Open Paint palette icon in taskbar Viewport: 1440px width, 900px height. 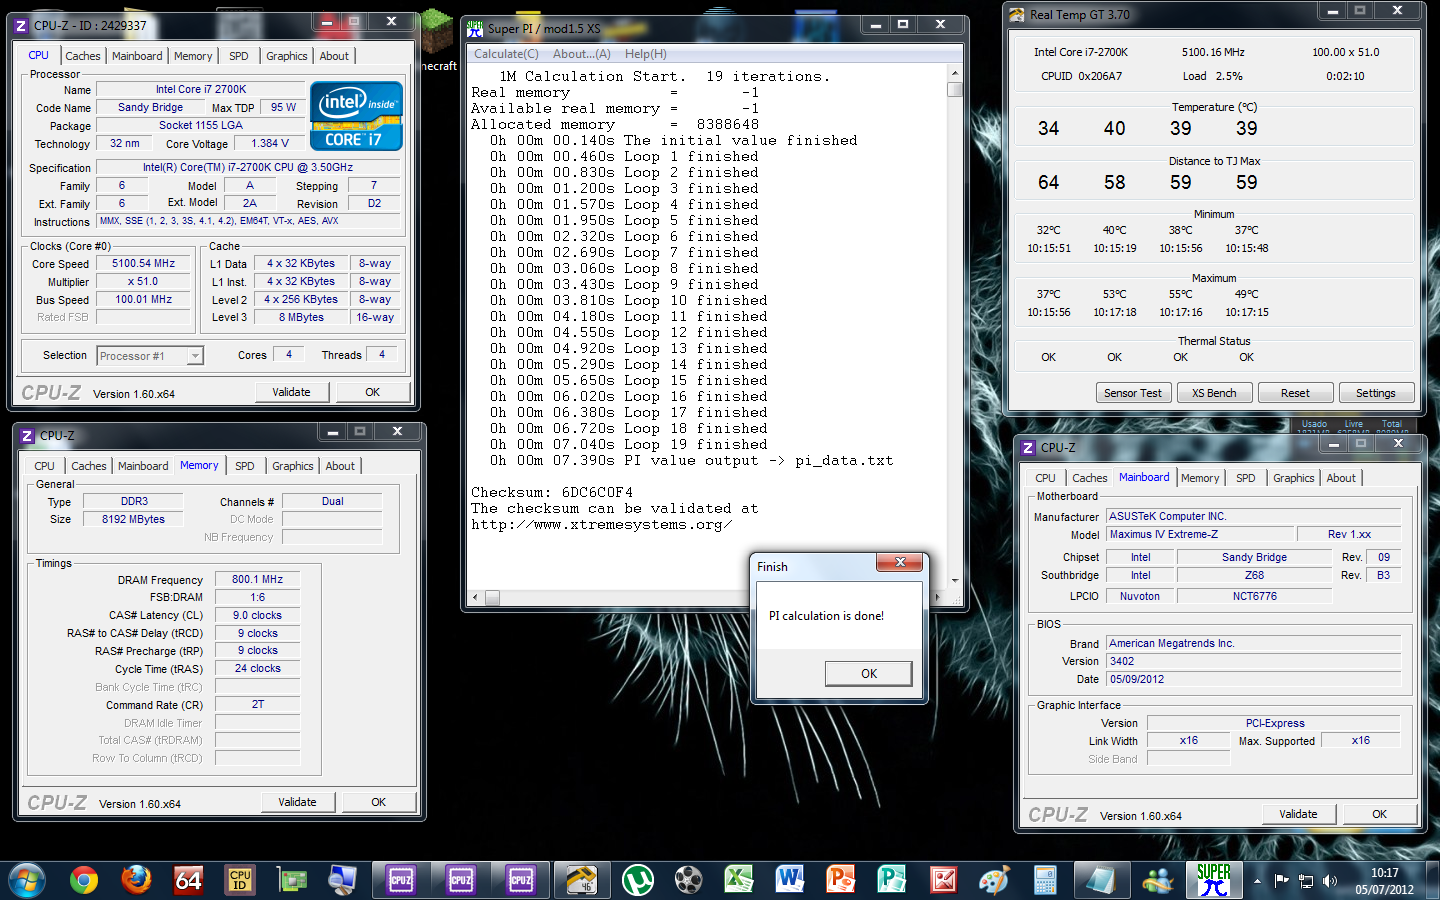pyautogui.click(x=994, y=880)
